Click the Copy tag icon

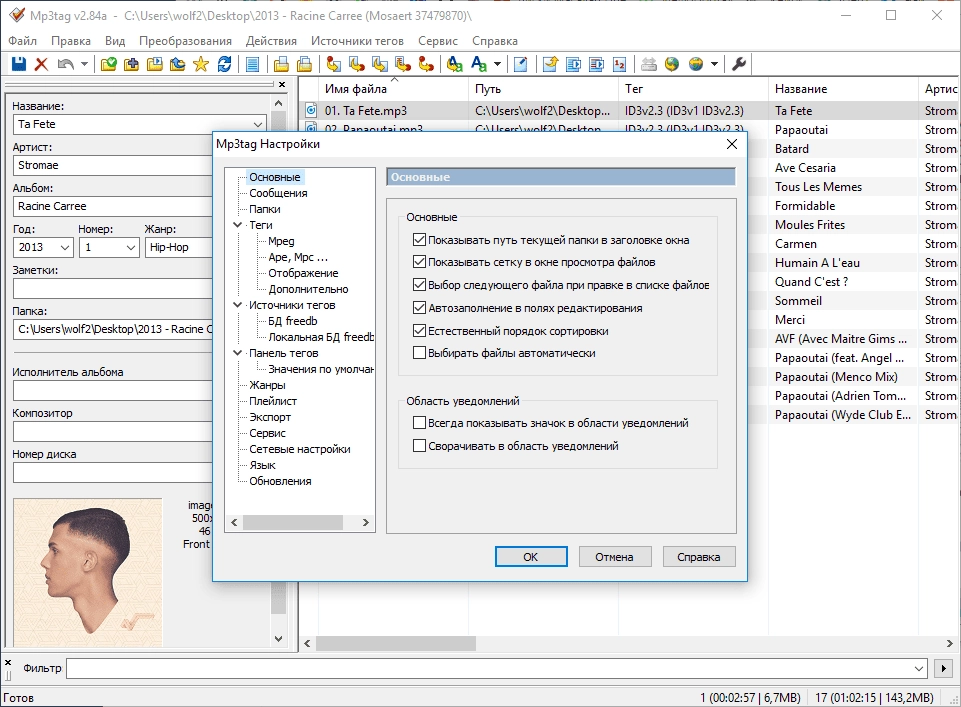pyautogui.click(x=281, y=64)
